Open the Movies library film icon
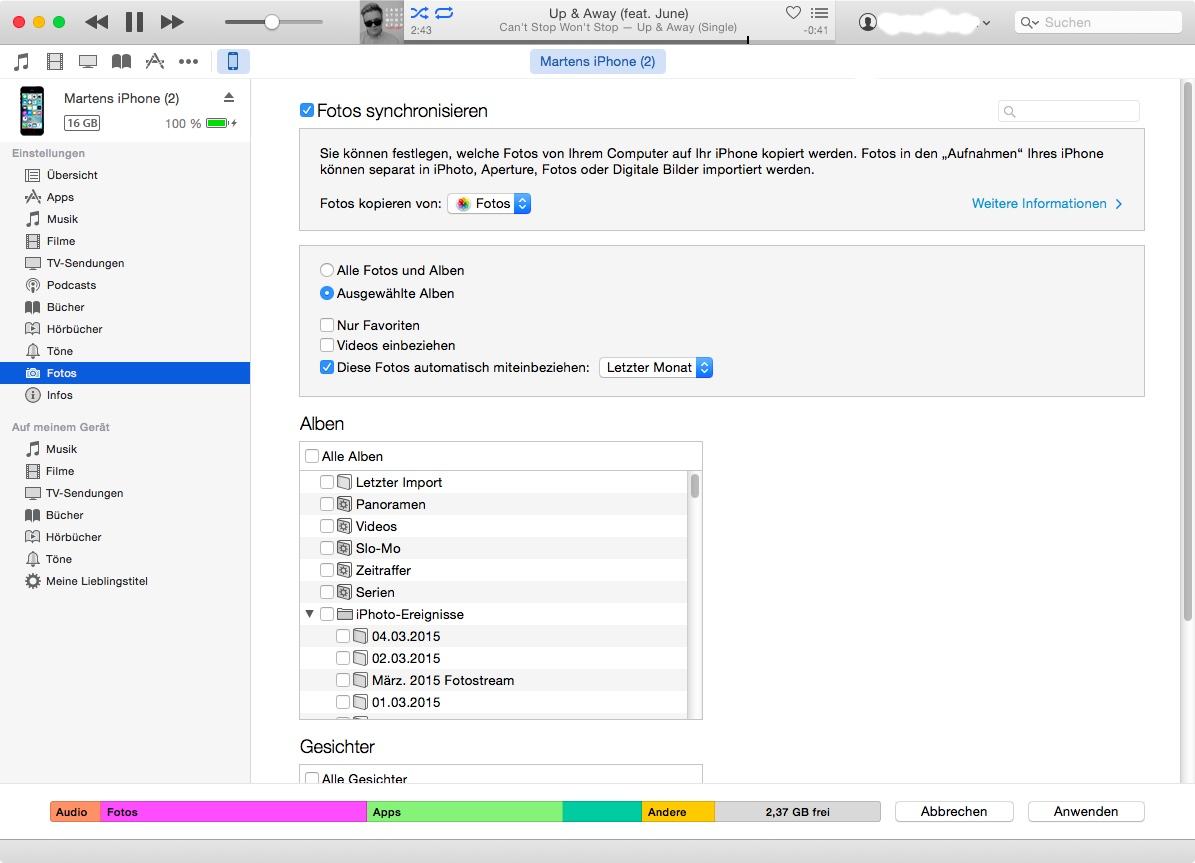 (x=55, y=61)
